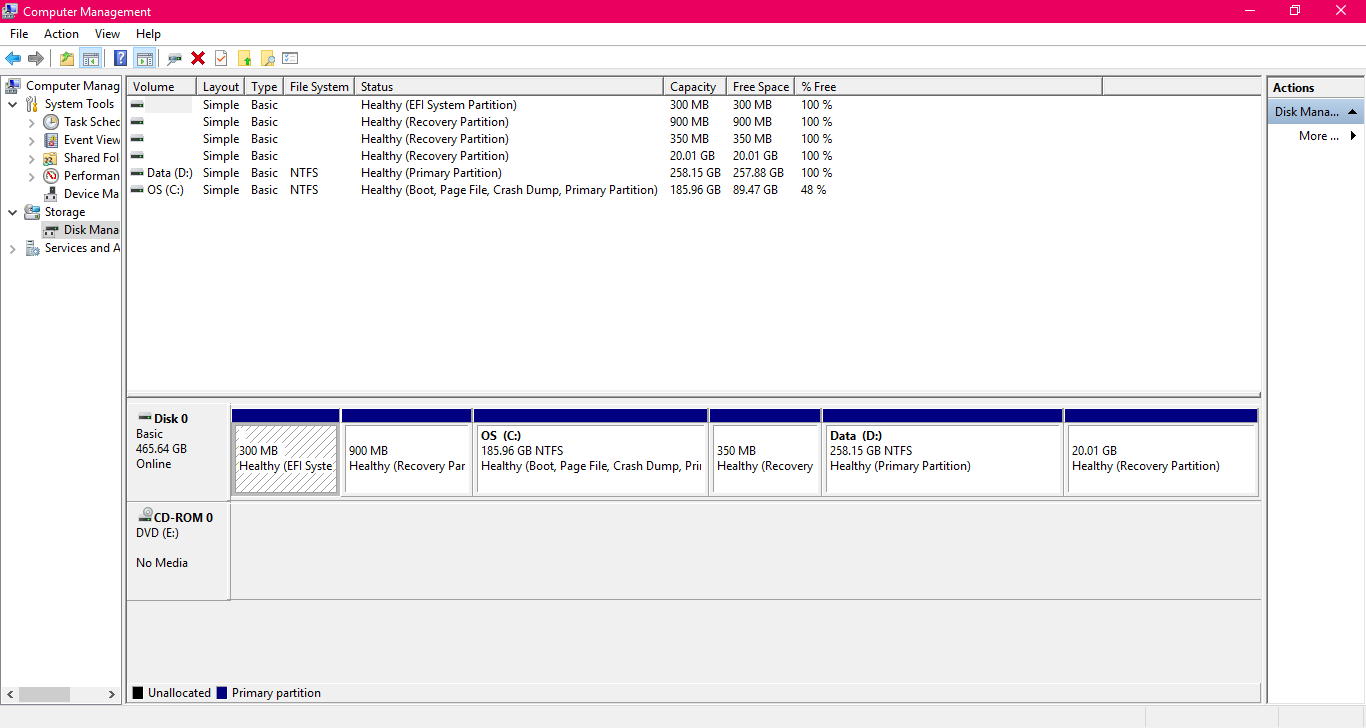Expand the Performance tree node
The image size is (1366, 728).
(31, 176)
